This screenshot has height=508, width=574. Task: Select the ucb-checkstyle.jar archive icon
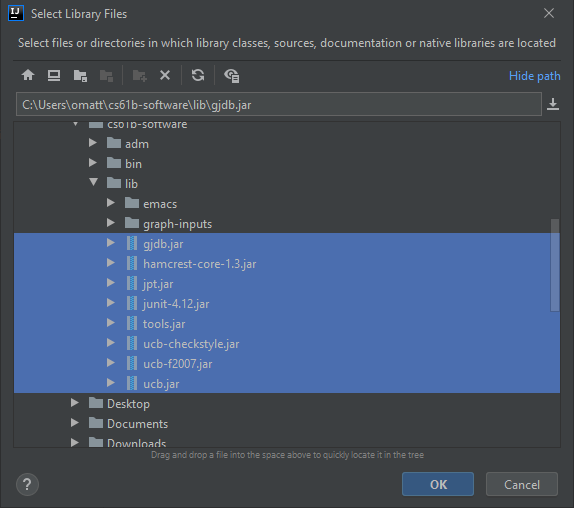pyautogui.click(x=132, y=343)
